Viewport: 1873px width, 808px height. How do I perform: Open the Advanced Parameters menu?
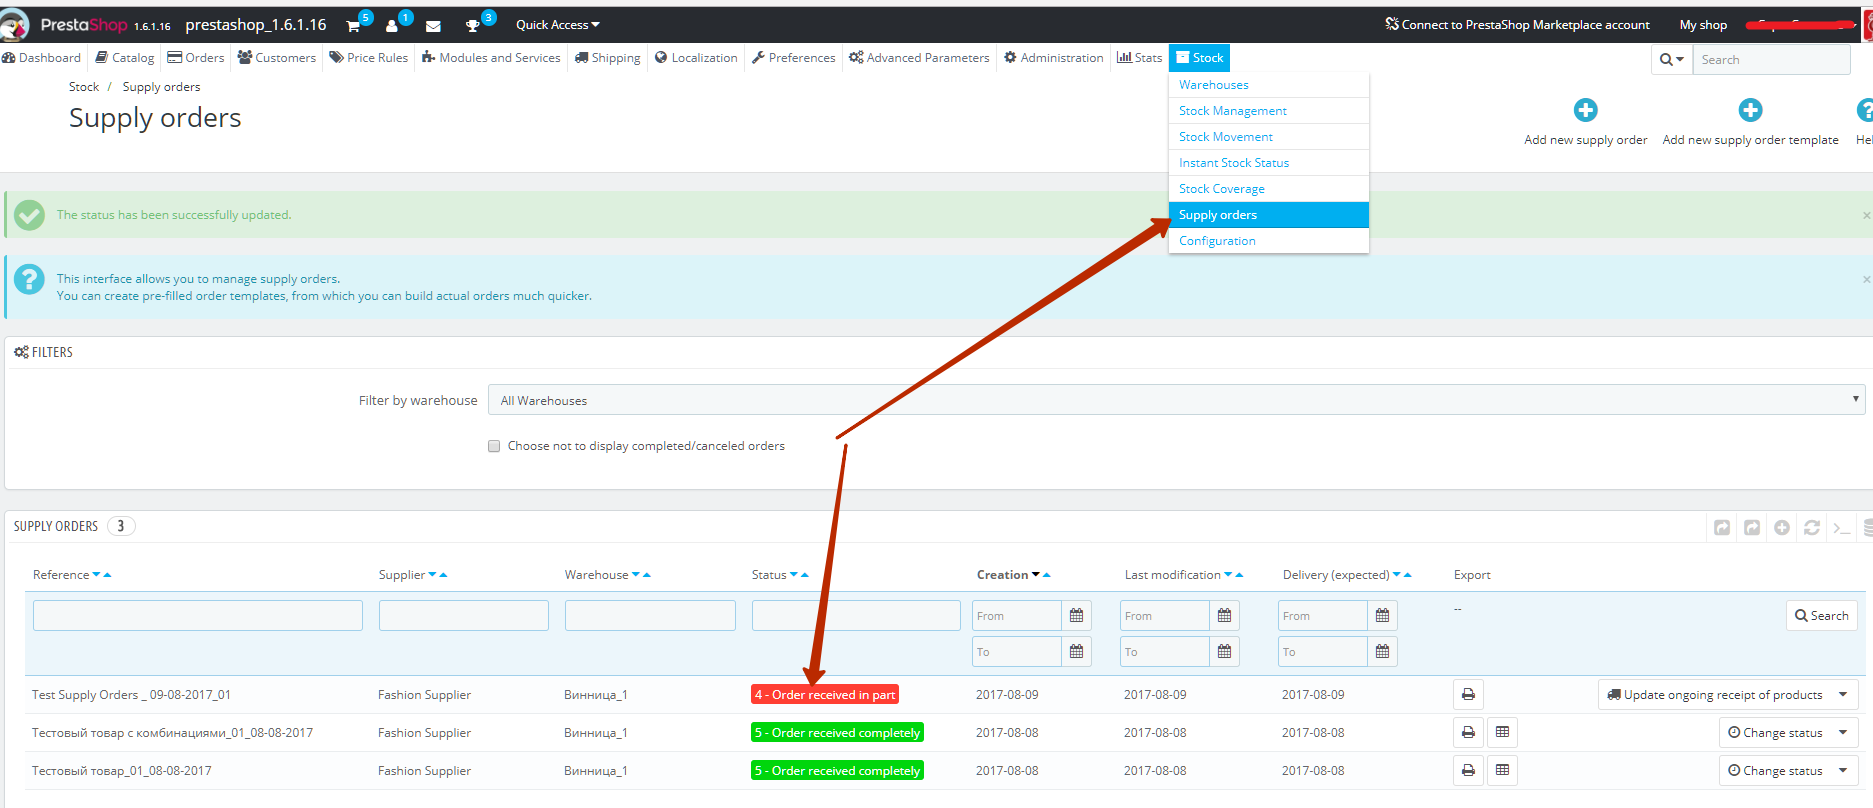click(919, 58)
